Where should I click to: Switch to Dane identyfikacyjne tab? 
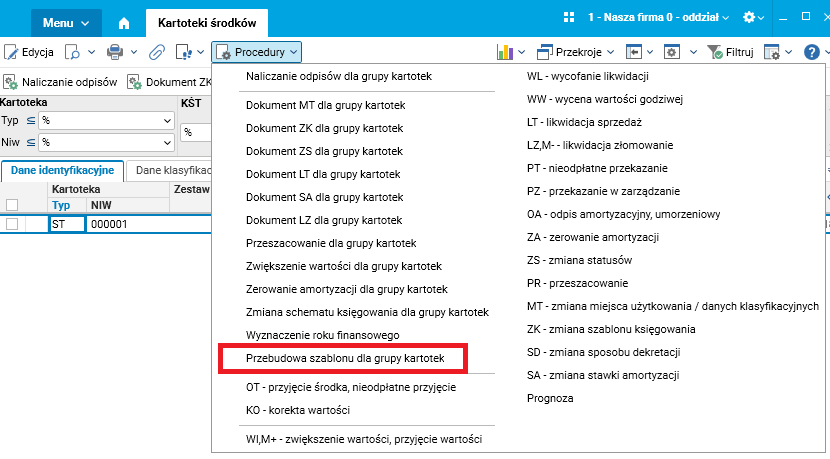(62, 170)
